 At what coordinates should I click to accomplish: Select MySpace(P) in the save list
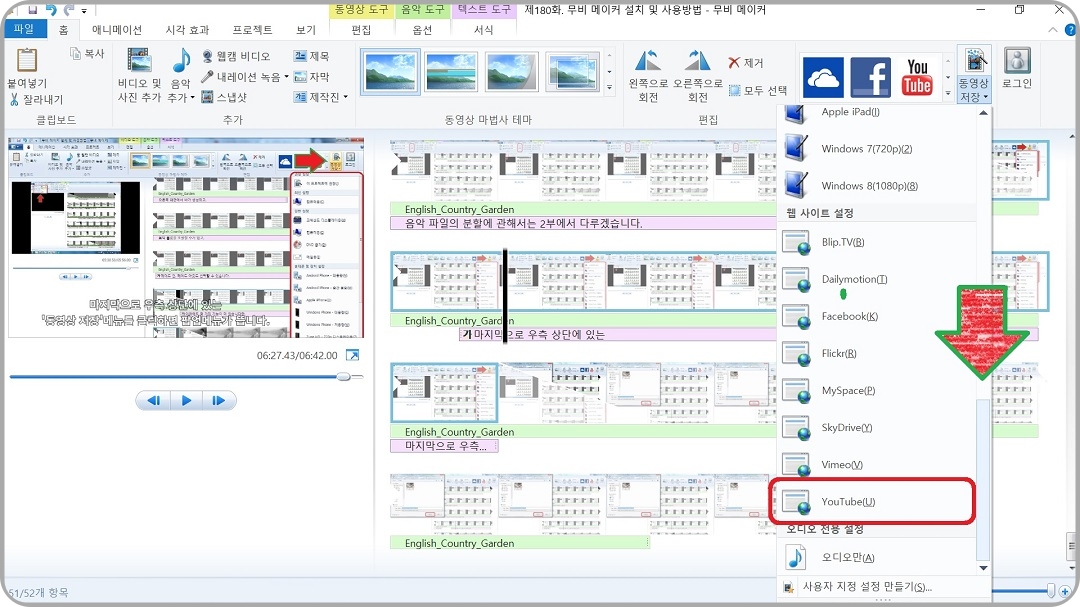[x=876, y=390]
